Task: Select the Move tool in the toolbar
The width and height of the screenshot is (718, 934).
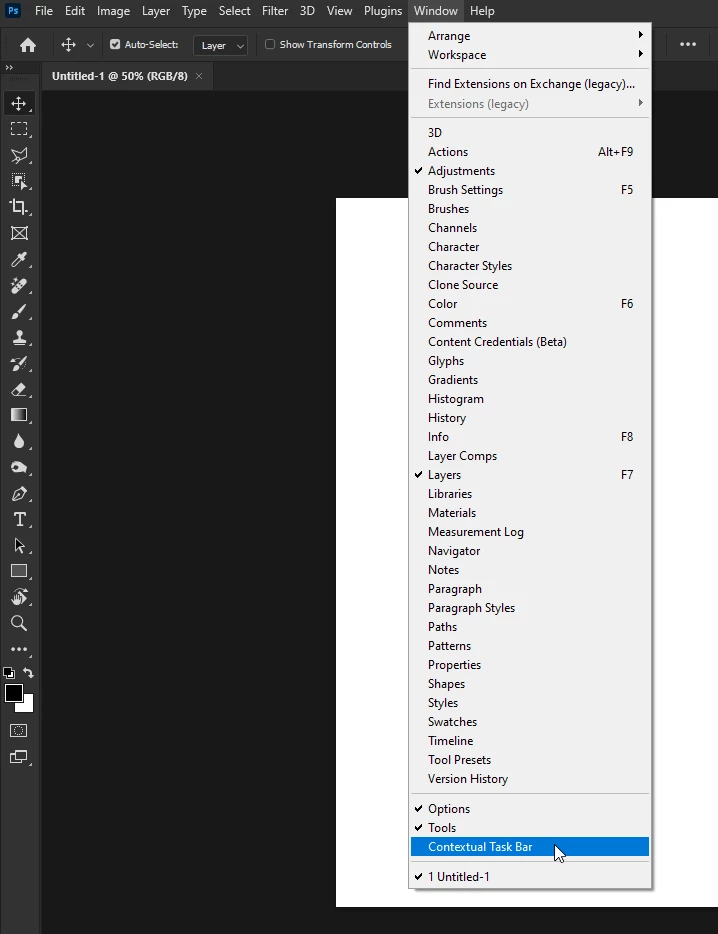Action: click(19, 103)
